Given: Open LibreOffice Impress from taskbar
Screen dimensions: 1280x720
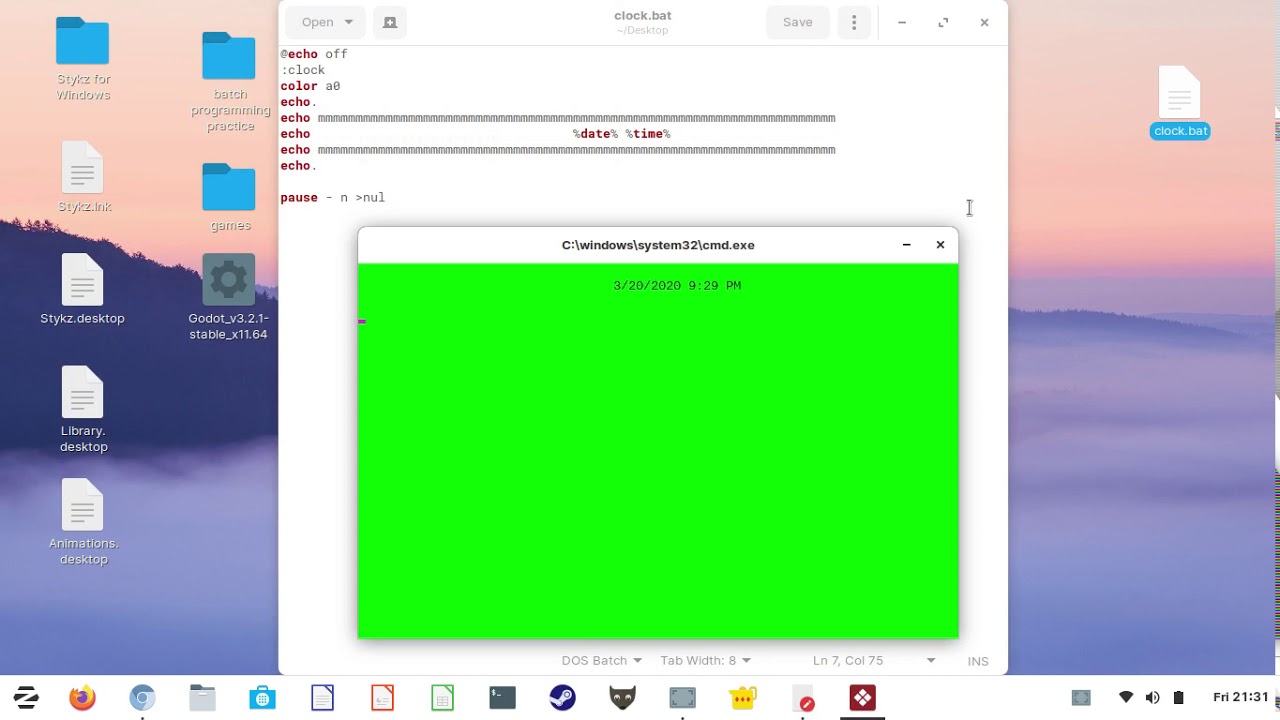Looking at the screenshot, I should click(382, 698).
